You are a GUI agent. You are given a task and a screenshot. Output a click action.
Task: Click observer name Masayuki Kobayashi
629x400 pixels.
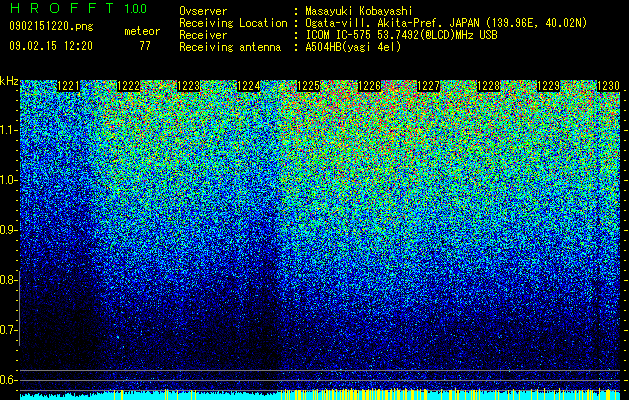pyautogui.click(x=359, y=11)
